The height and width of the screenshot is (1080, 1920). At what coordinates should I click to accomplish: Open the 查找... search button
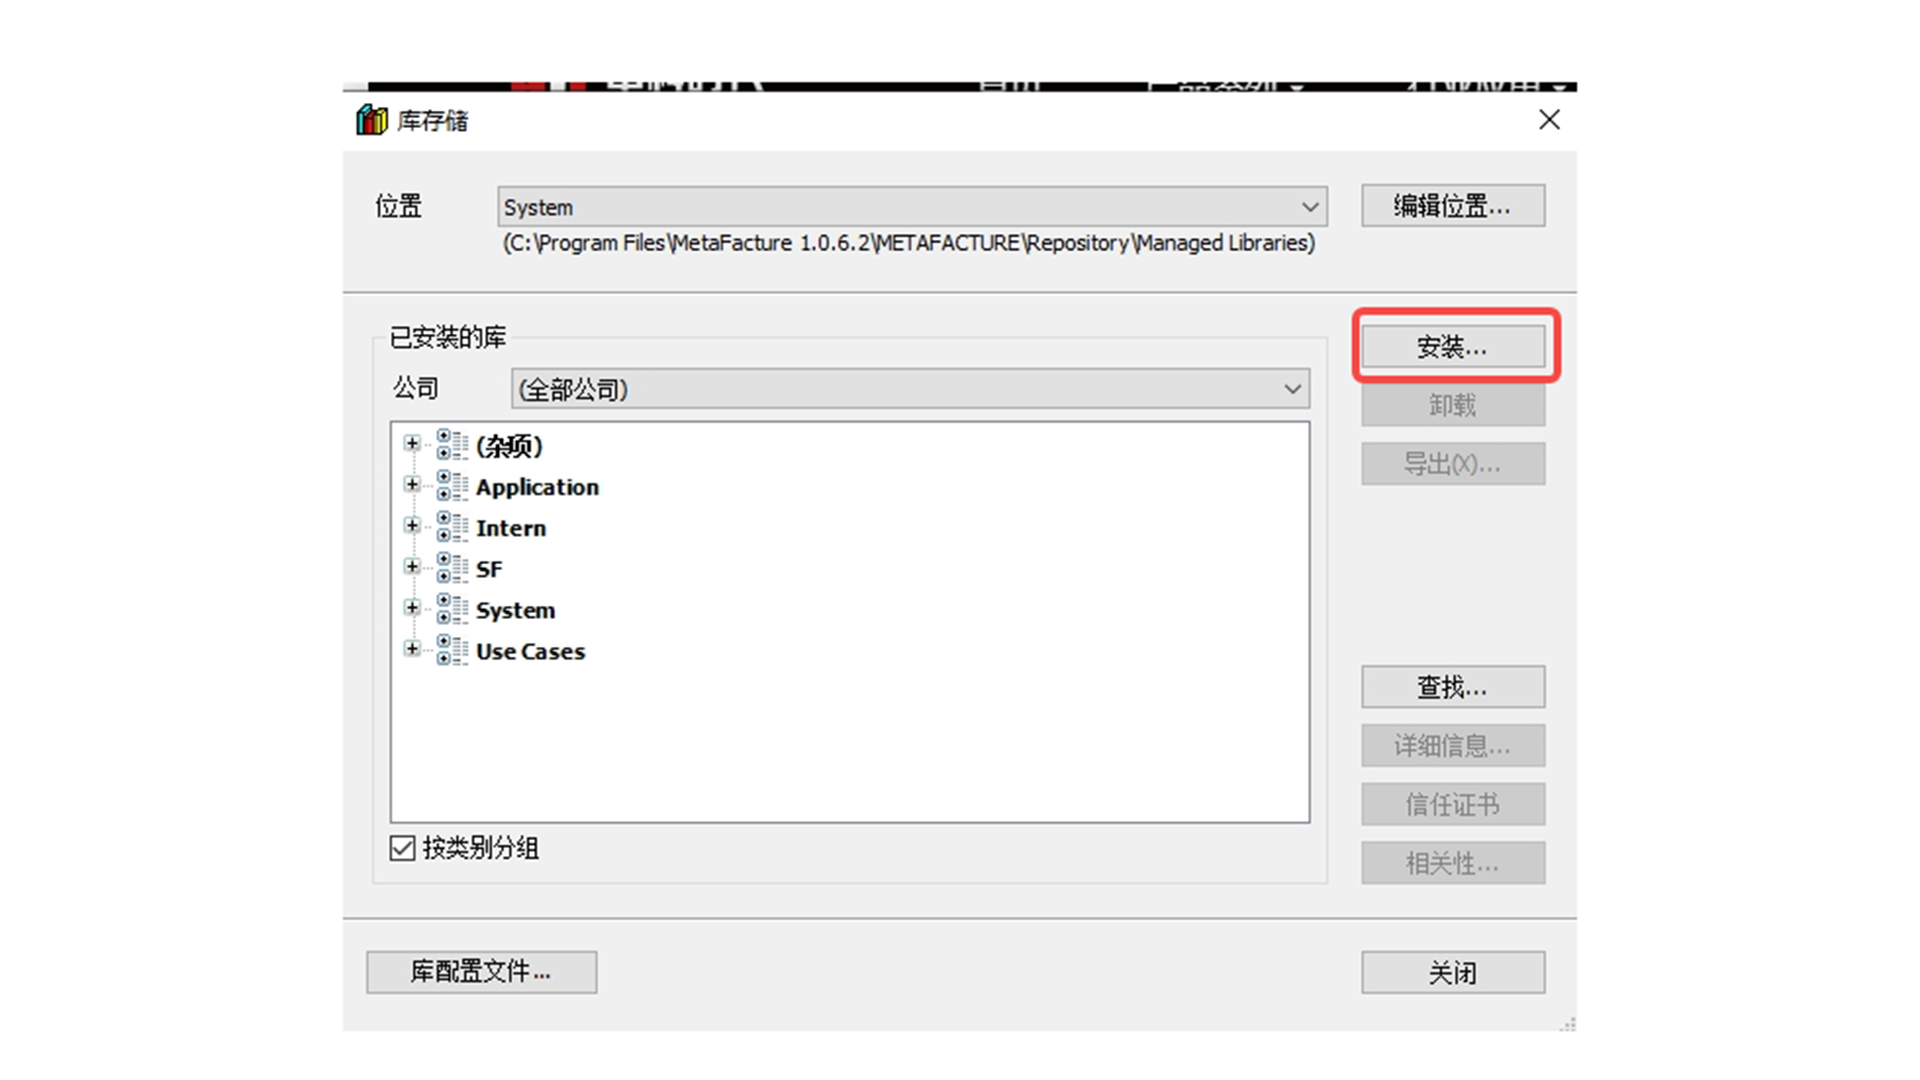tap(1452, 687)
